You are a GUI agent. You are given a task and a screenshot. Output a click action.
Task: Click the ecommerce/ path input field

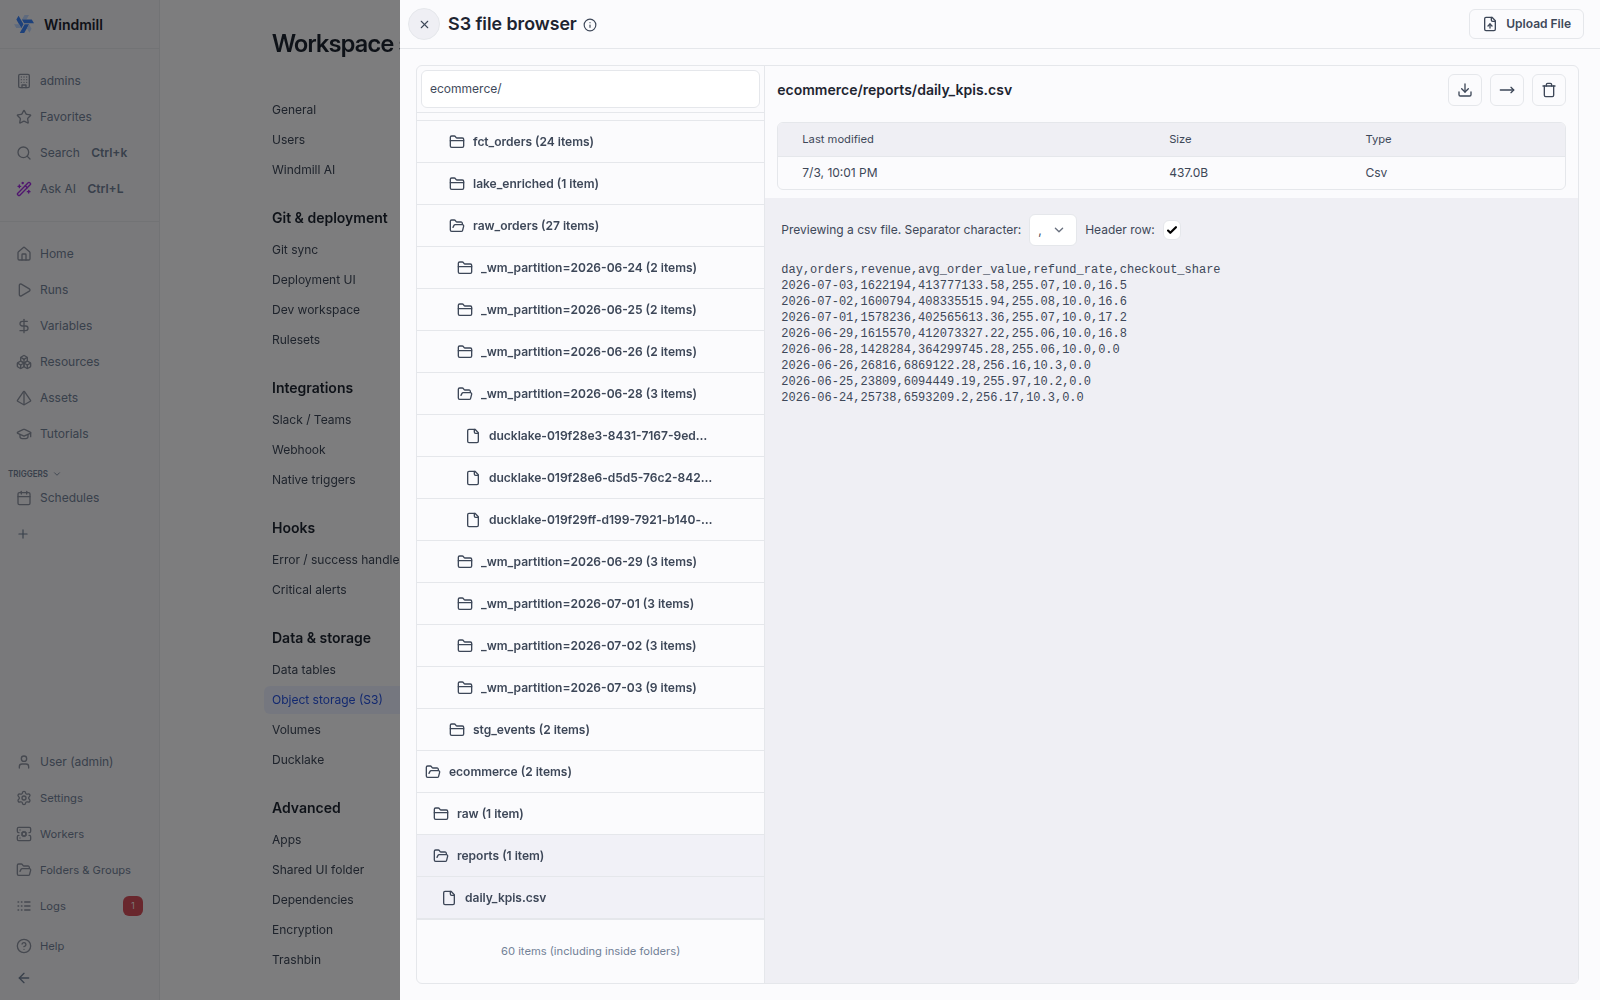pos(590,89)
